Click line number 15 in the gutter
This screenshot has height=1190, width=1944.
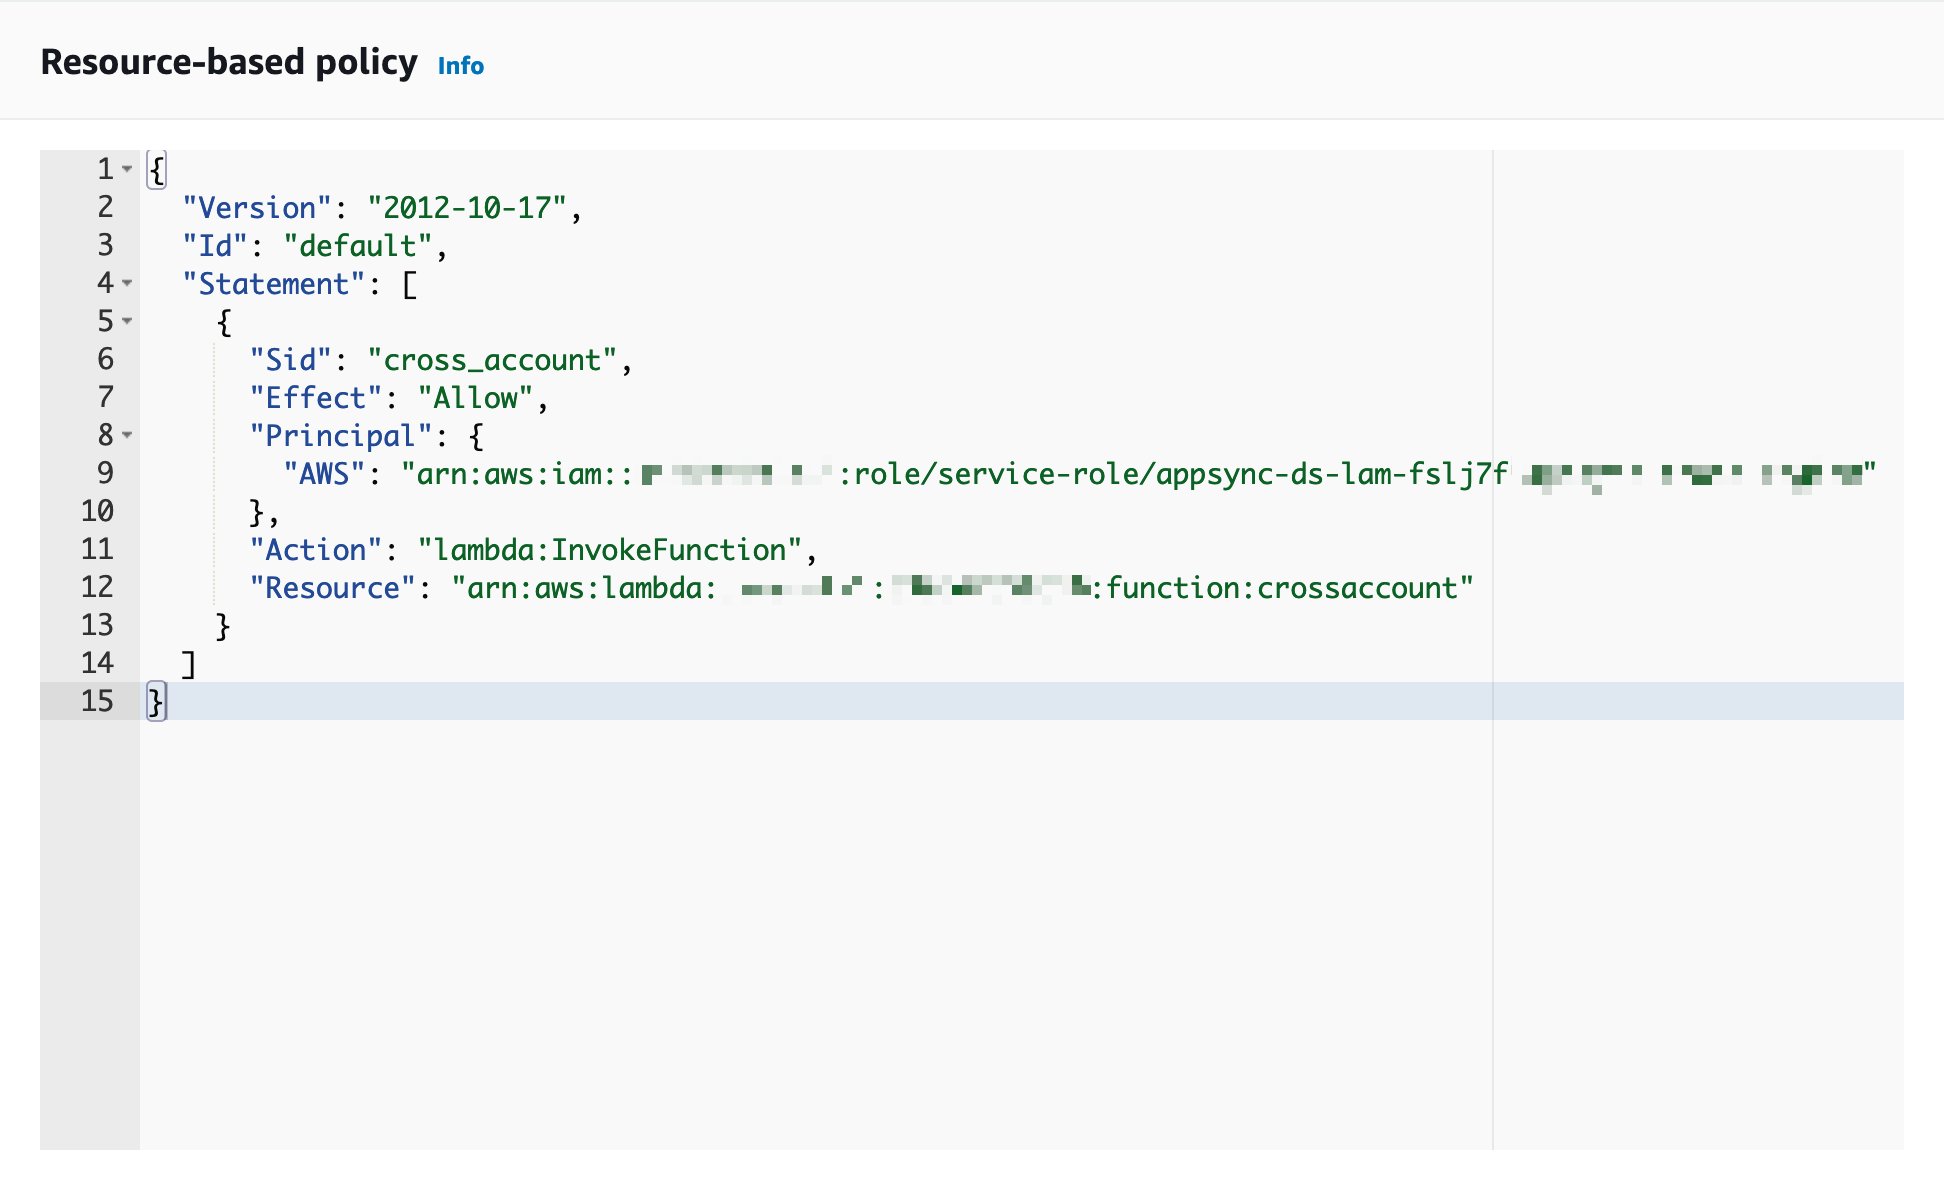(97, 701)
